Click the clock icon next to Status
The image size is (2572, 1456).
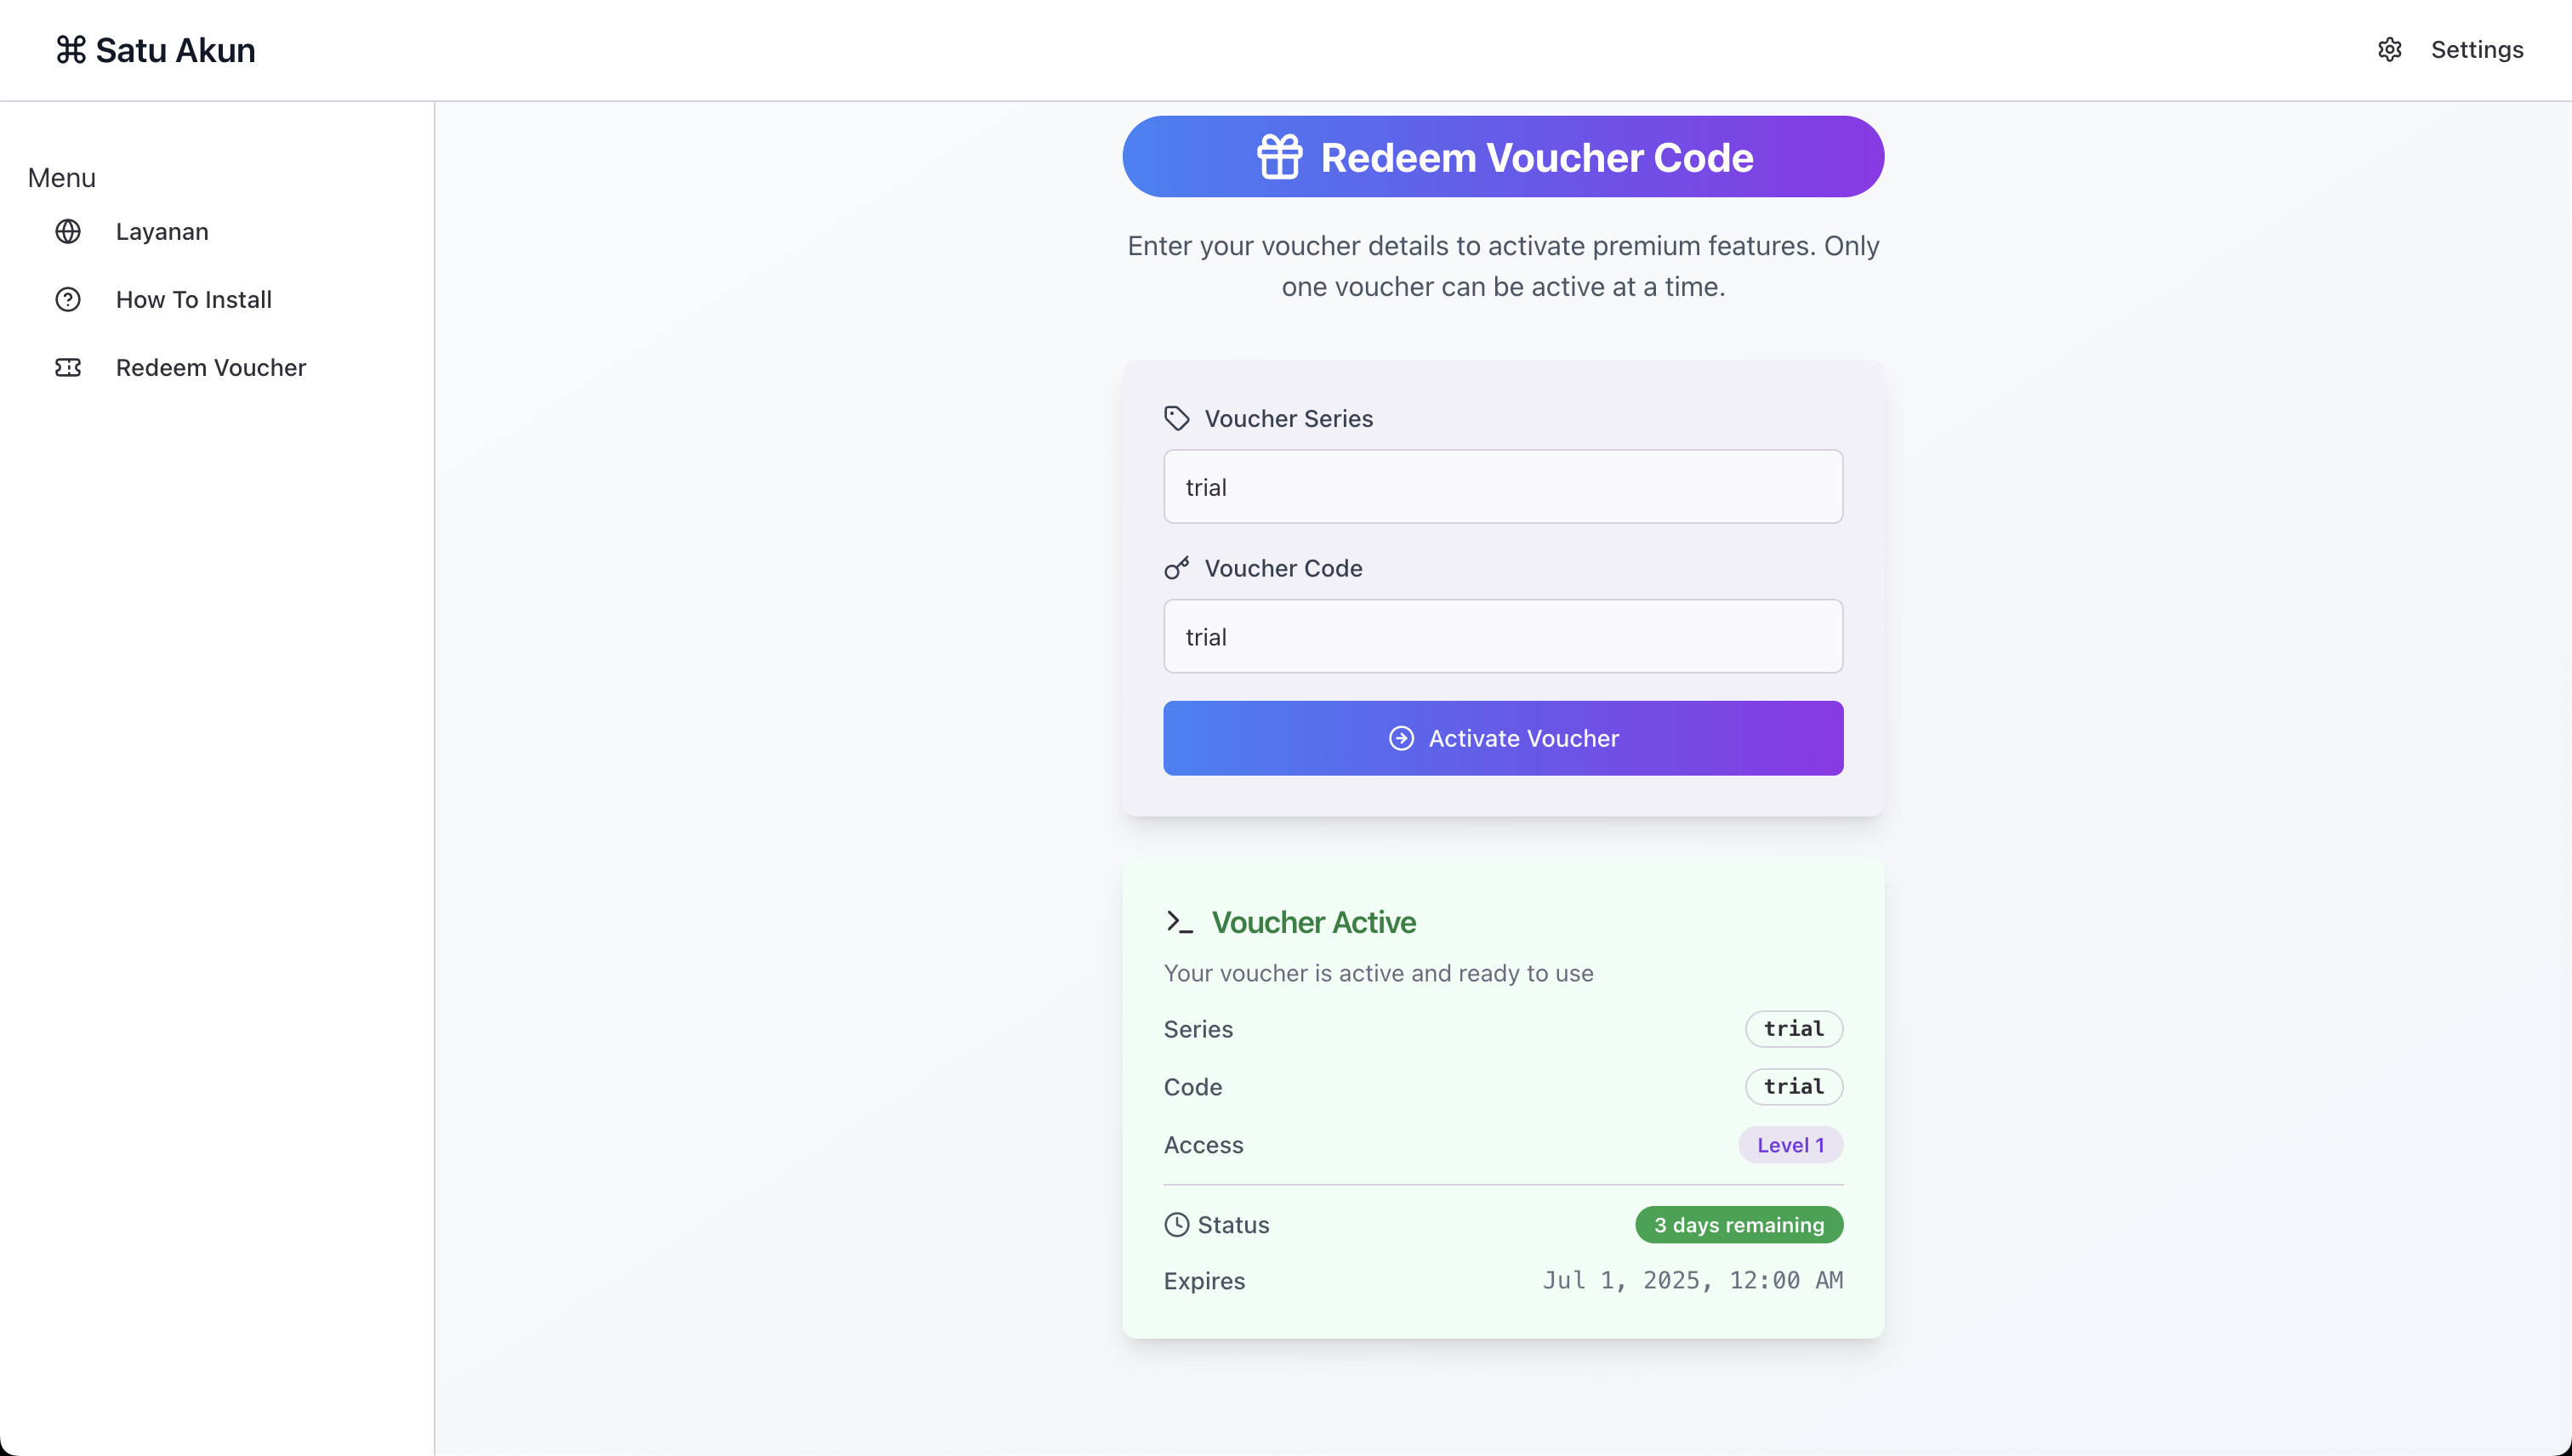tap(1177, 1225)
